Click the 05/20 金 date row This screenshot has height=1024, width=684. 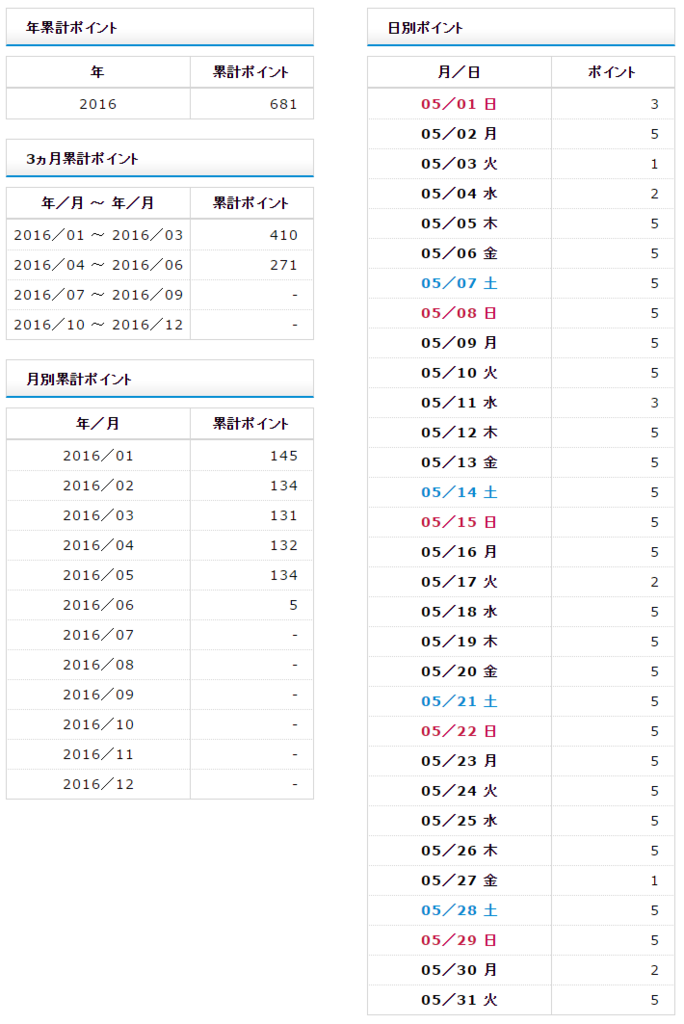521,672
